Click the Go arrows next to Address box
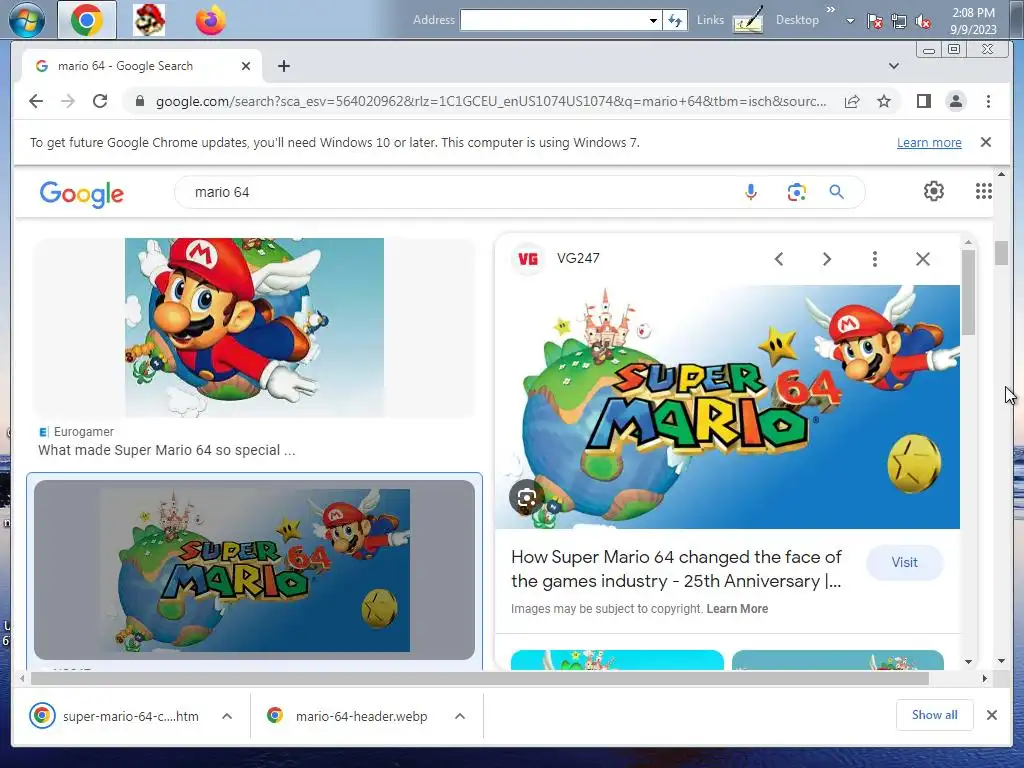The width and height of the screenshot is (1024, 768). (x=675, y=20)
